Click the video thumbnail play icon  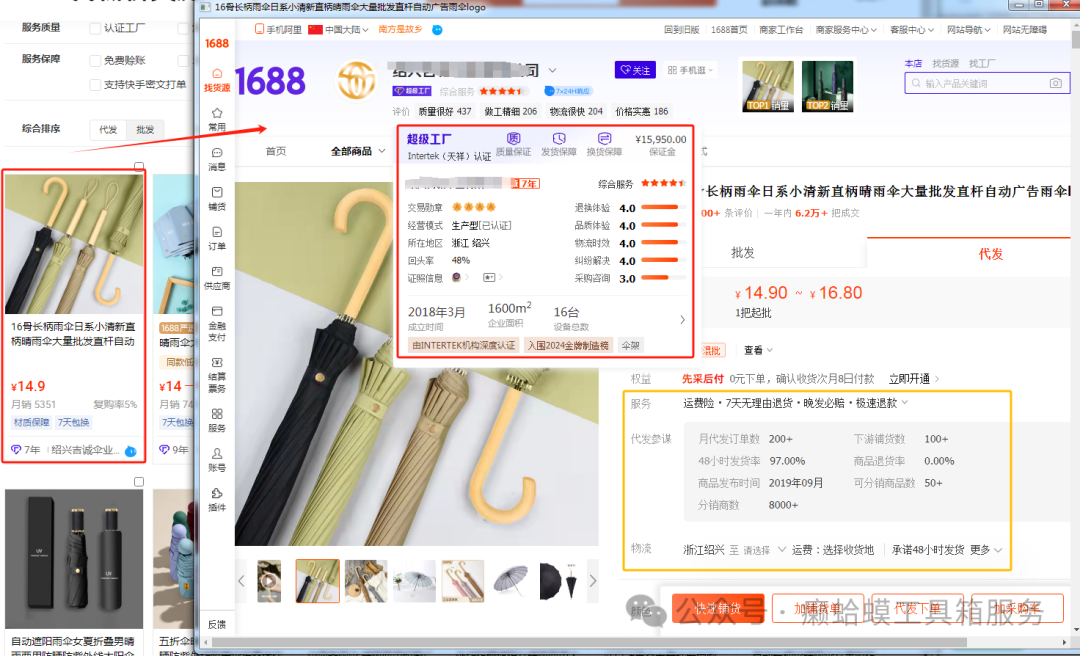coord(269,580)
